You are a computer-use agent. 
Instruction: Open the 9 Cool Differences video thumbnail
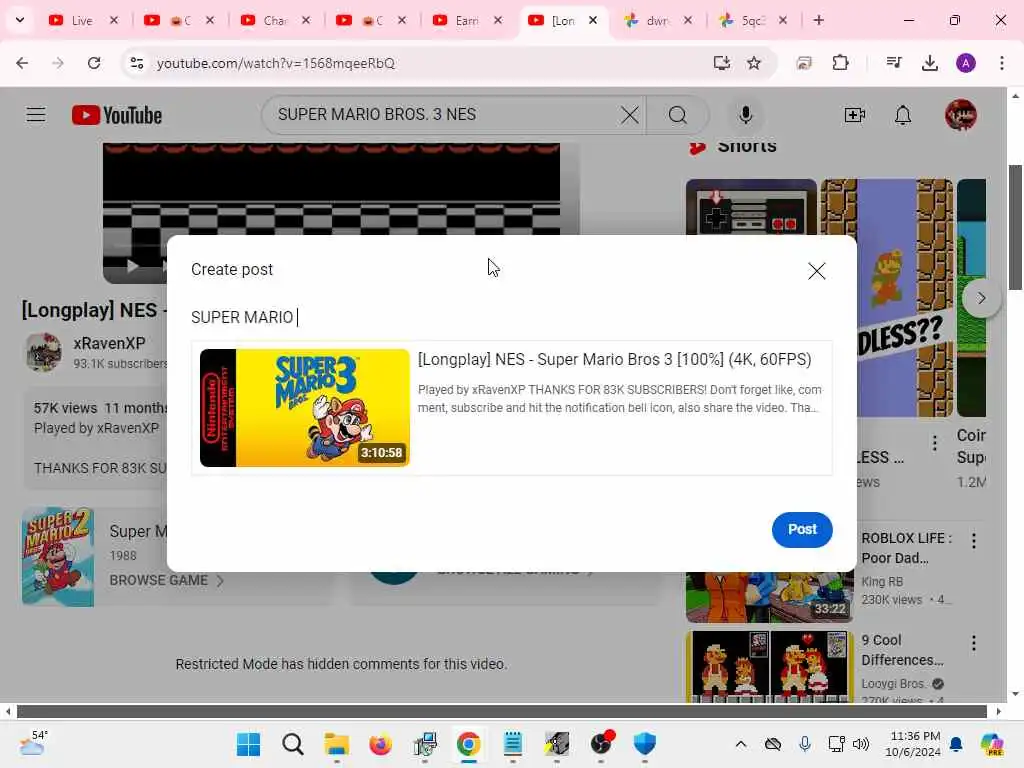[769, 667]
